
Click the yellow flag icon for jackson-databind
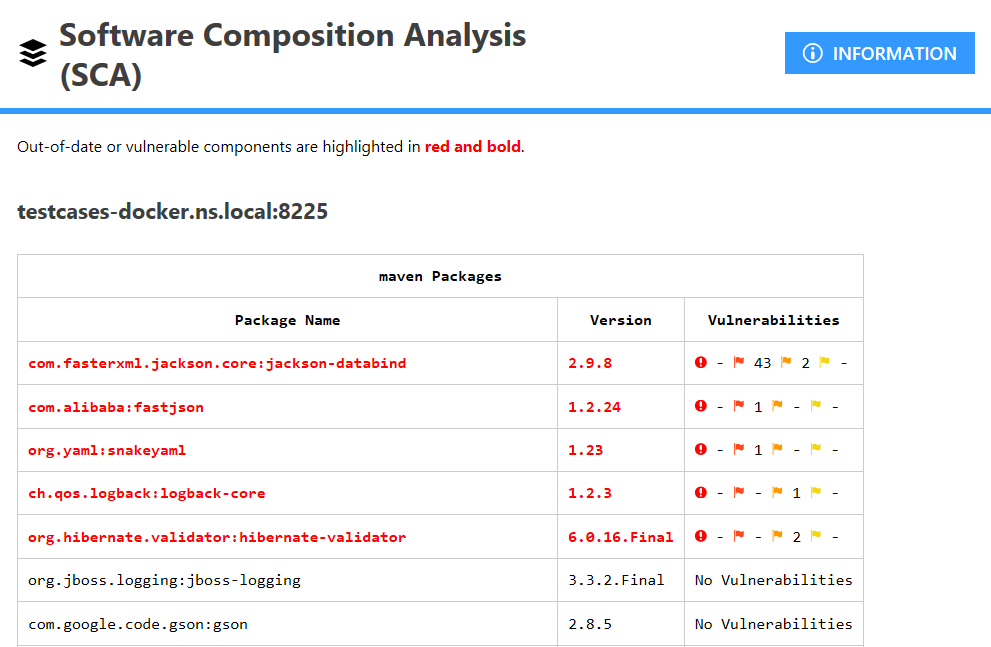pos(823,362)
